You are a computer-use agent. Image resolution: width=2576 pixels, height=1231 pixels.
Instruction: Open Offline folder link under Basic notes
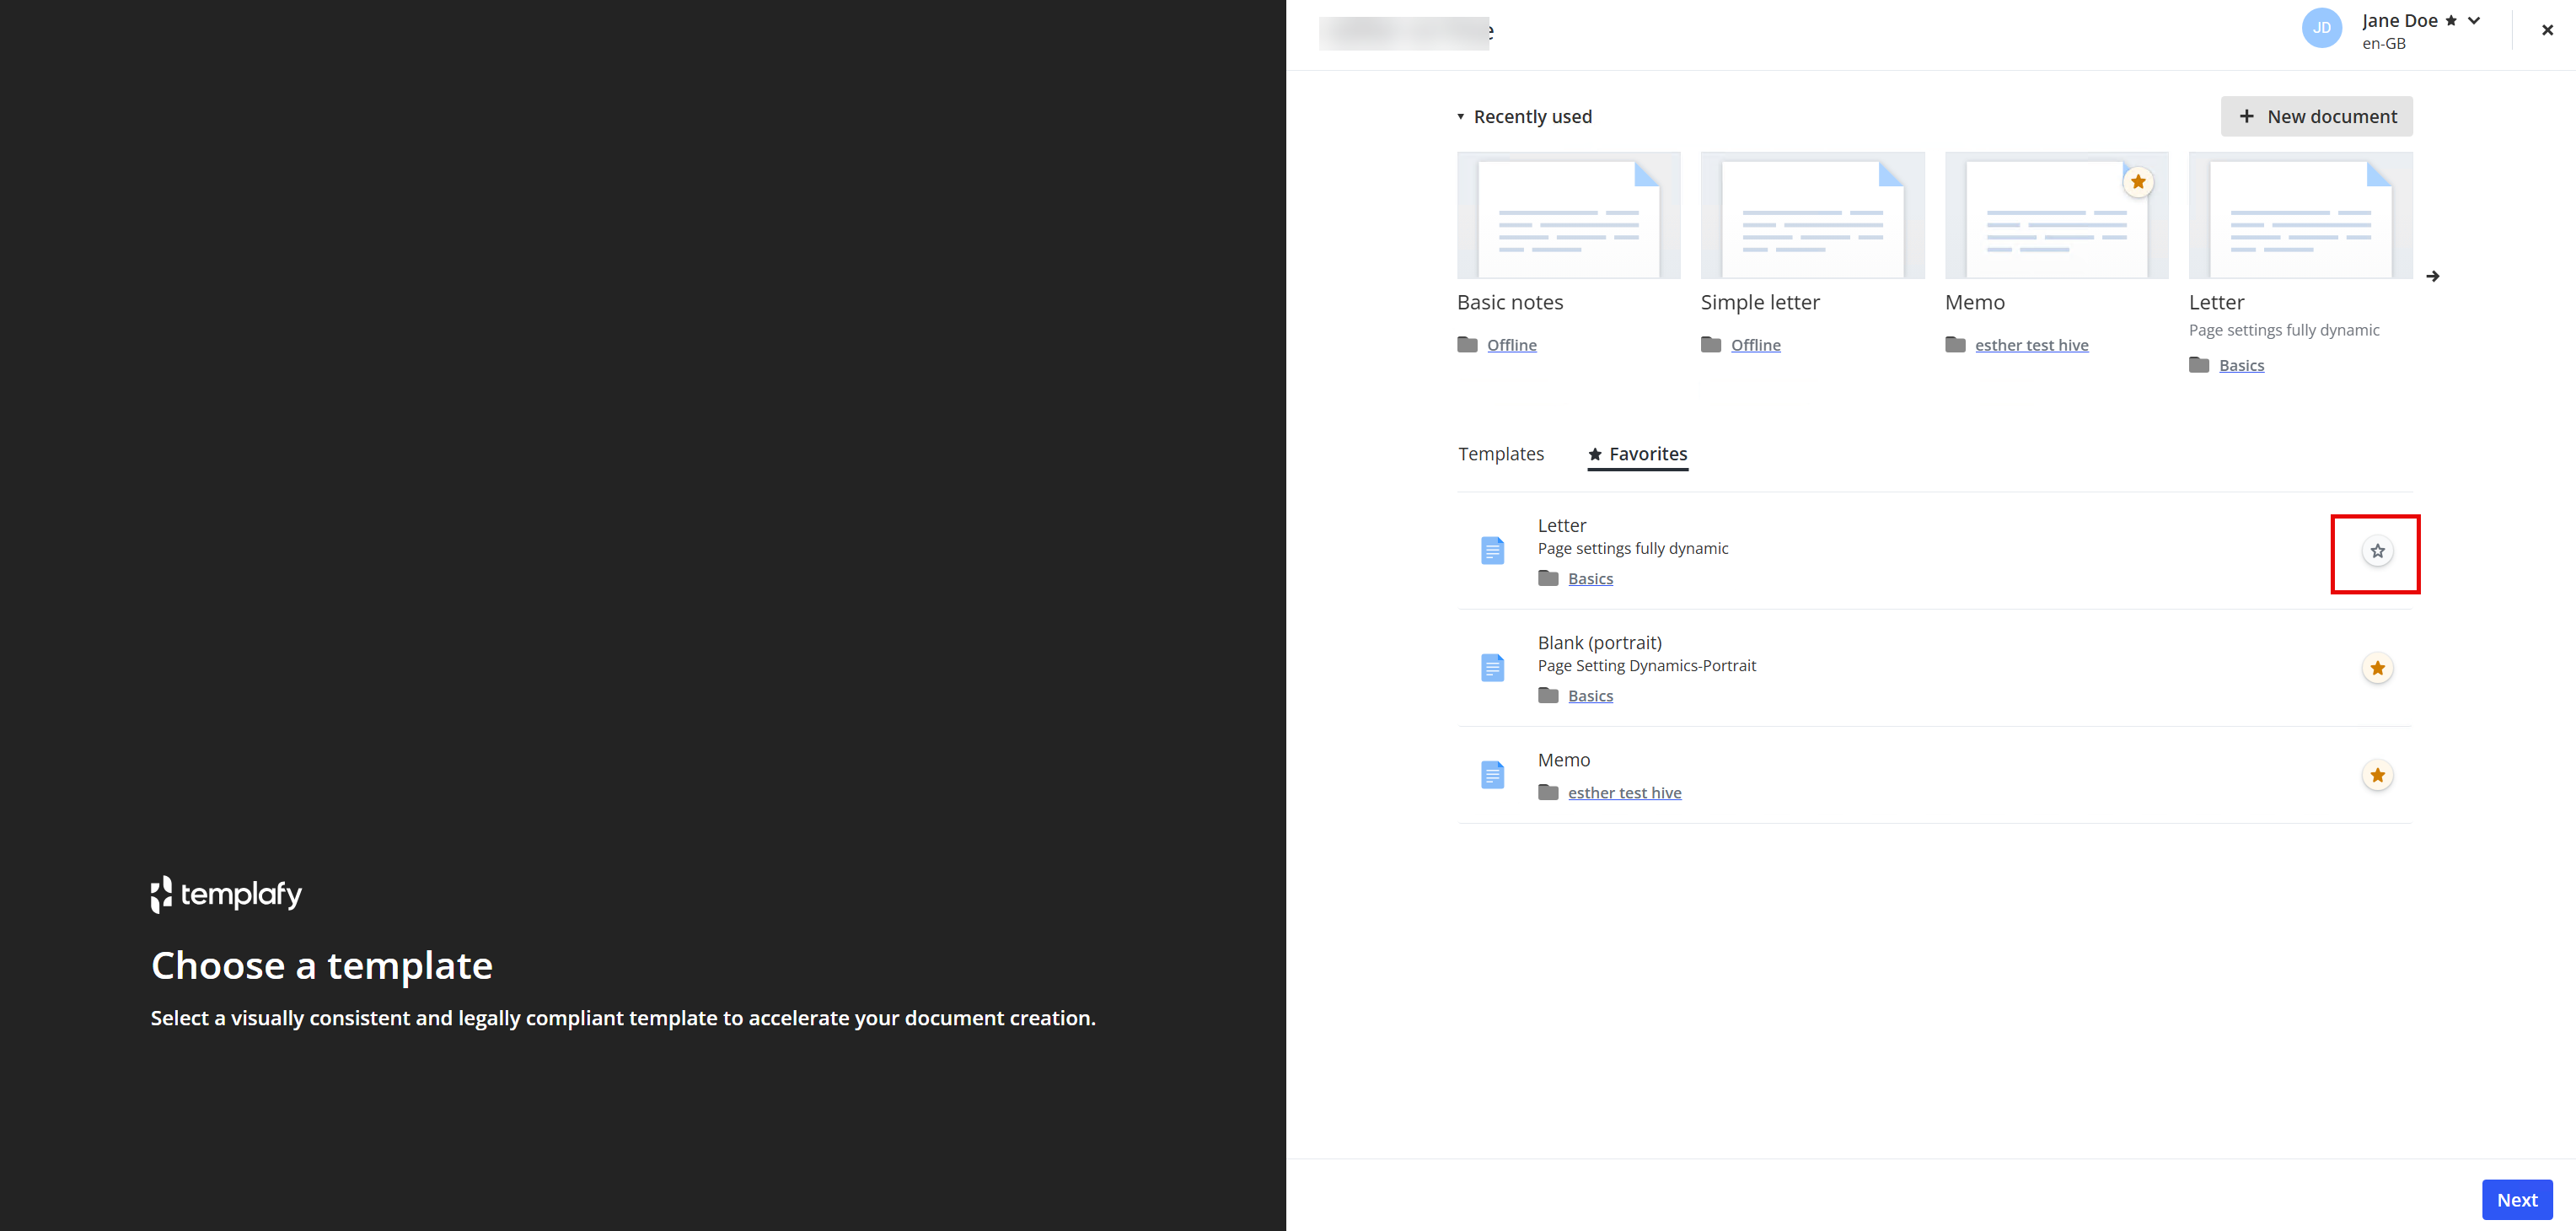[1512, 345]
